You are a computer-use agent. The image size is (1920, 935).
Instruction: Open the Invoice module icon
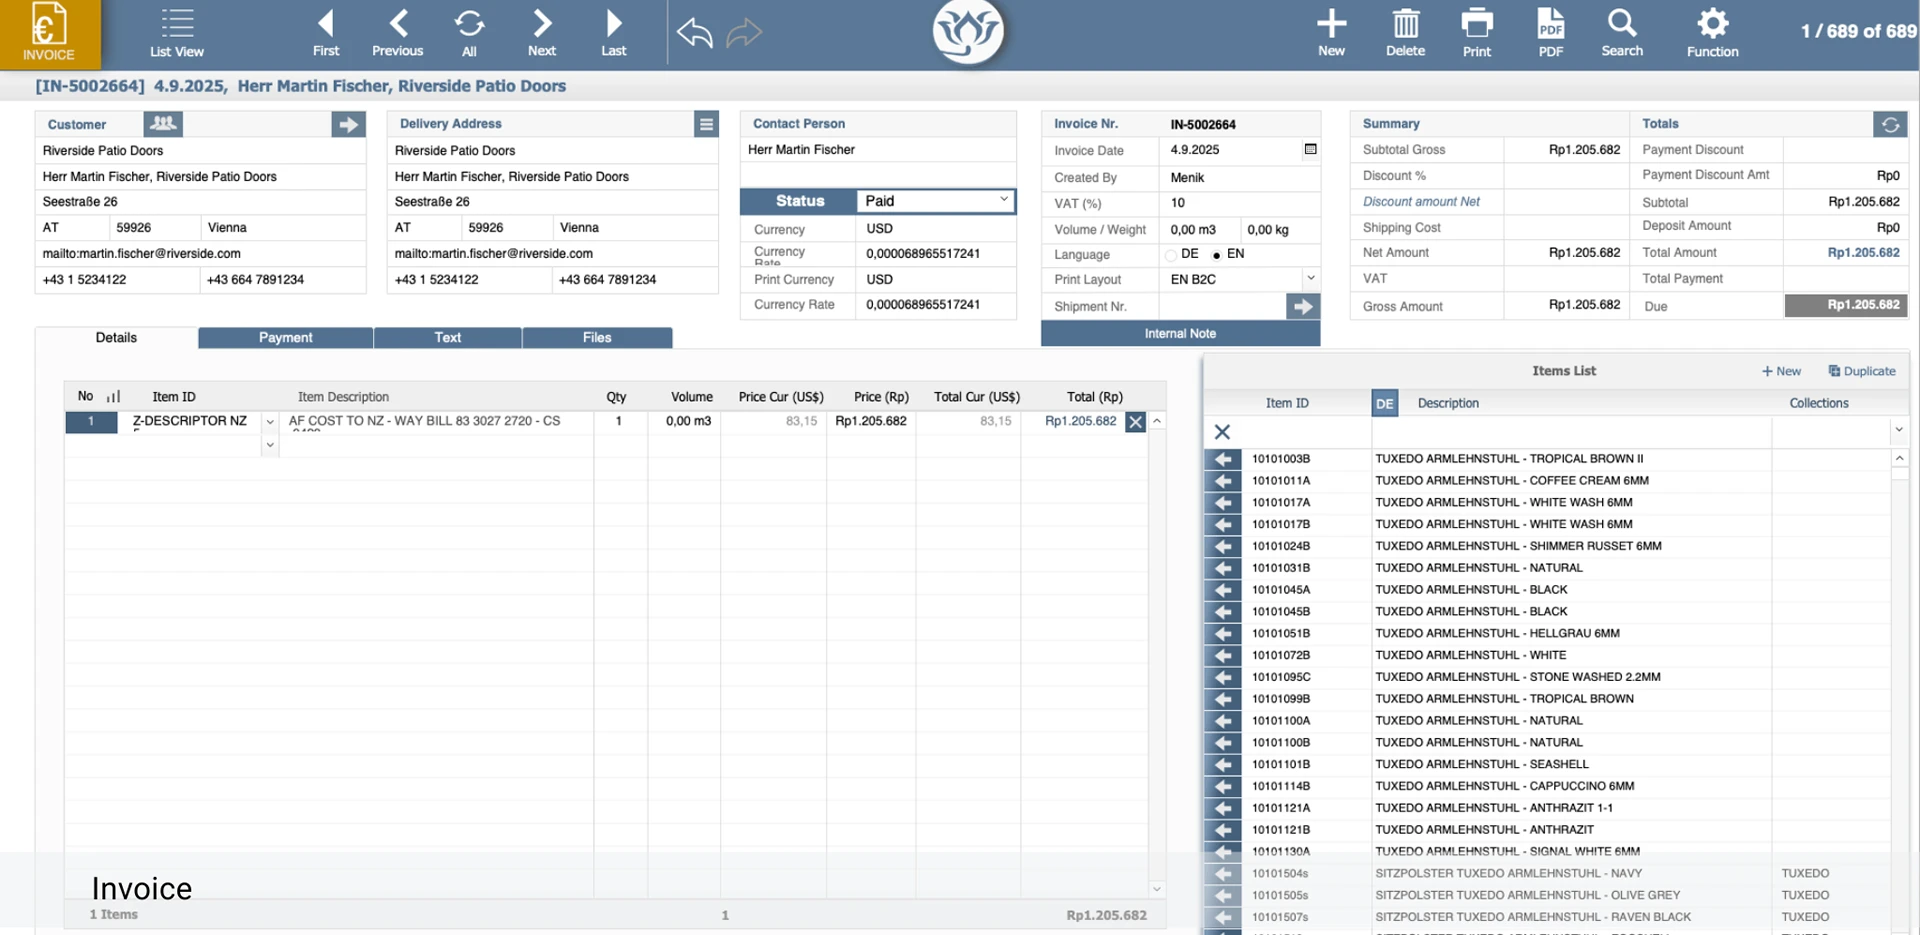coord(49,34)
